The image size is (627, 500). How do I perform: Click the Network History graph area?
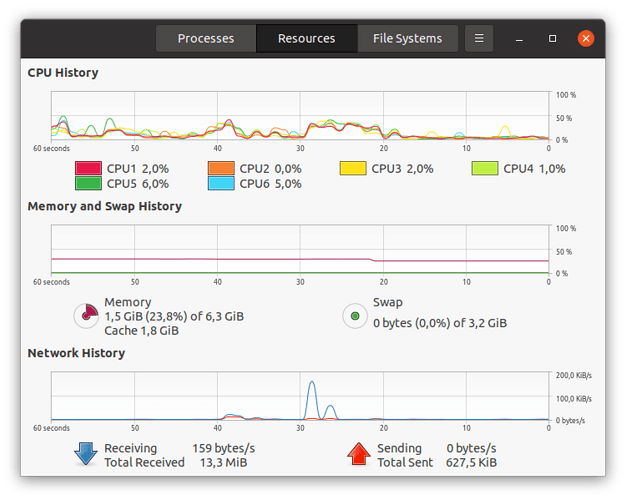click(300, 396)
